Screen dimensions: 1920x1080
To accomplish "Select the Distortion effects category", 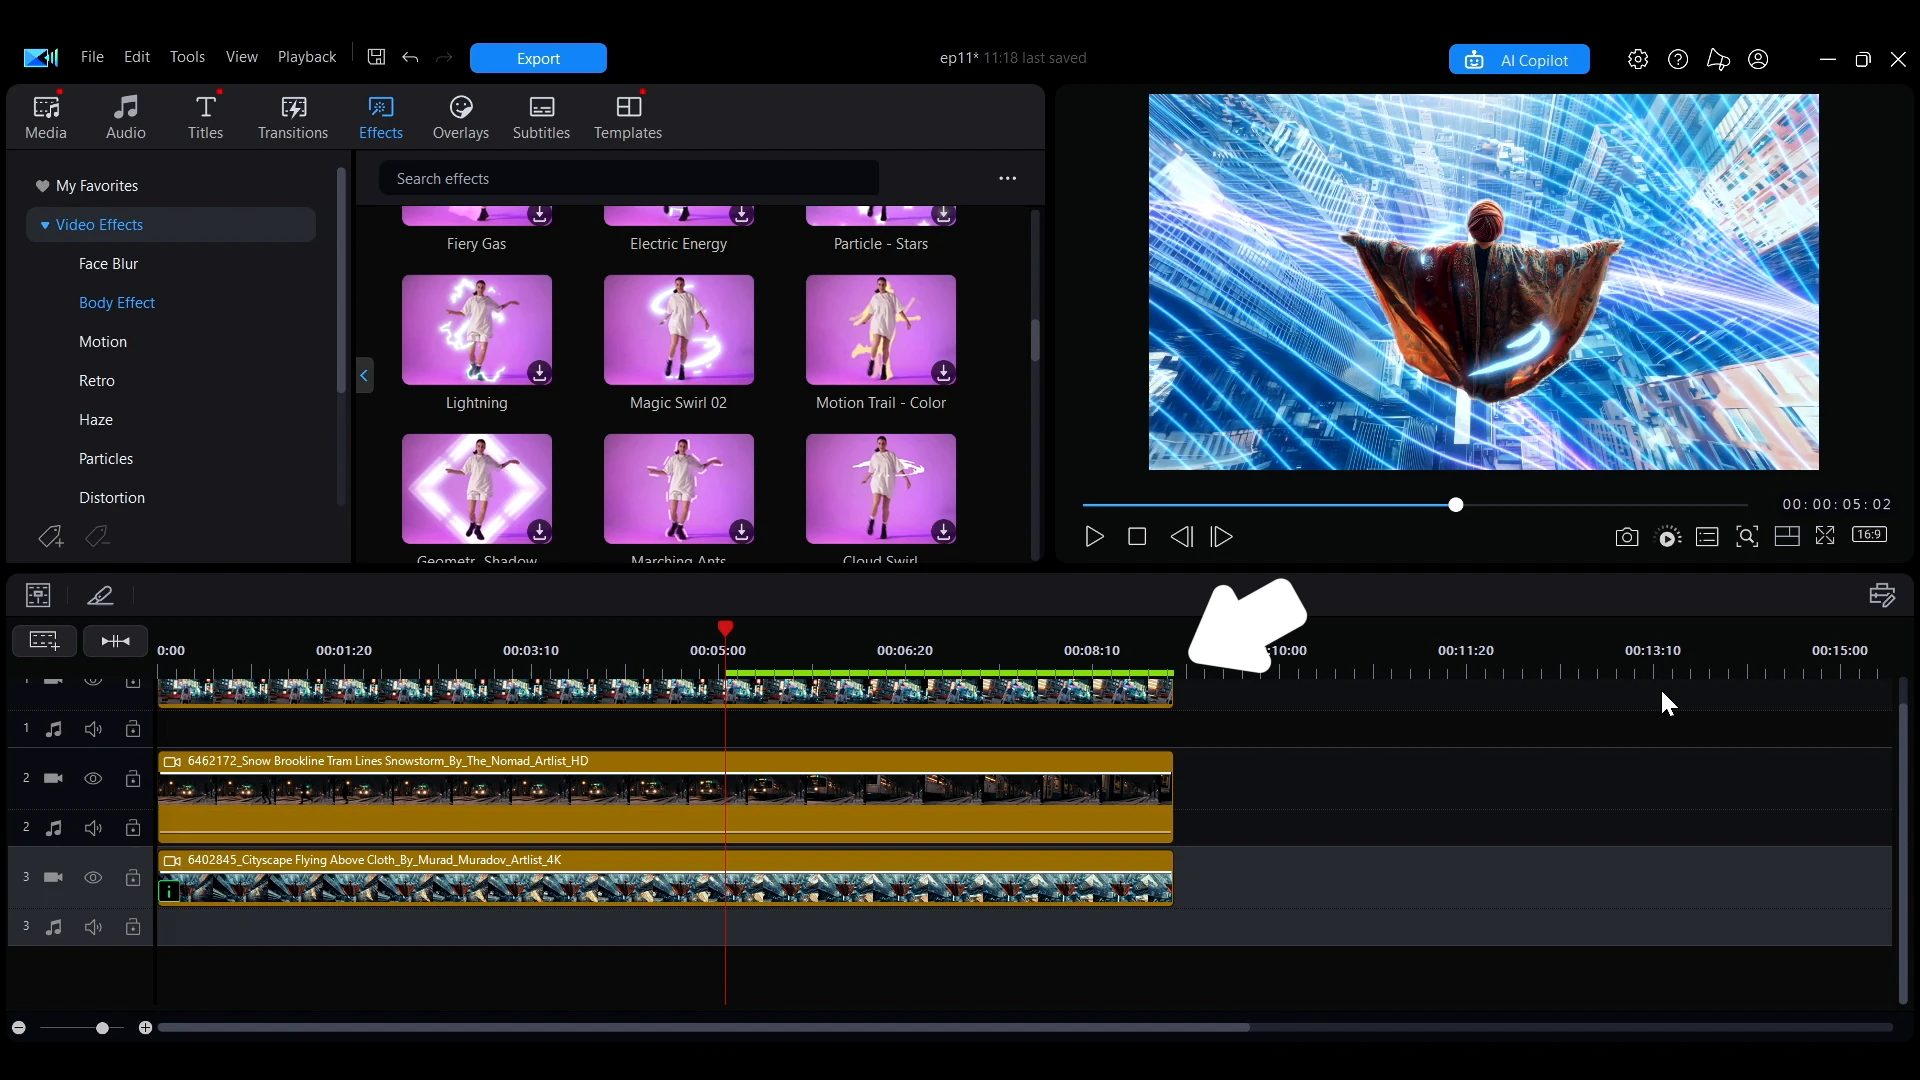I will point(112,498).
